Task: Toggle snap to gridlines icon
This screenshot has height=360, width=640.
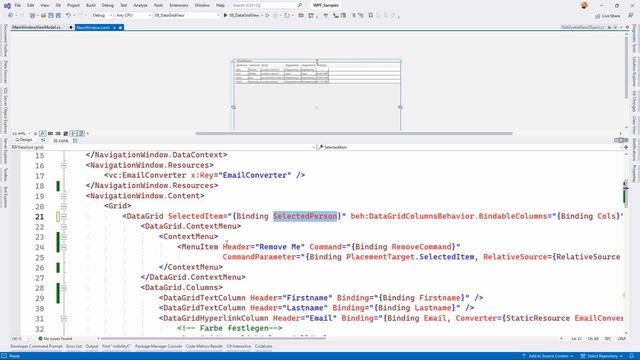Action: pyautogui.click(x=58, y=133)
